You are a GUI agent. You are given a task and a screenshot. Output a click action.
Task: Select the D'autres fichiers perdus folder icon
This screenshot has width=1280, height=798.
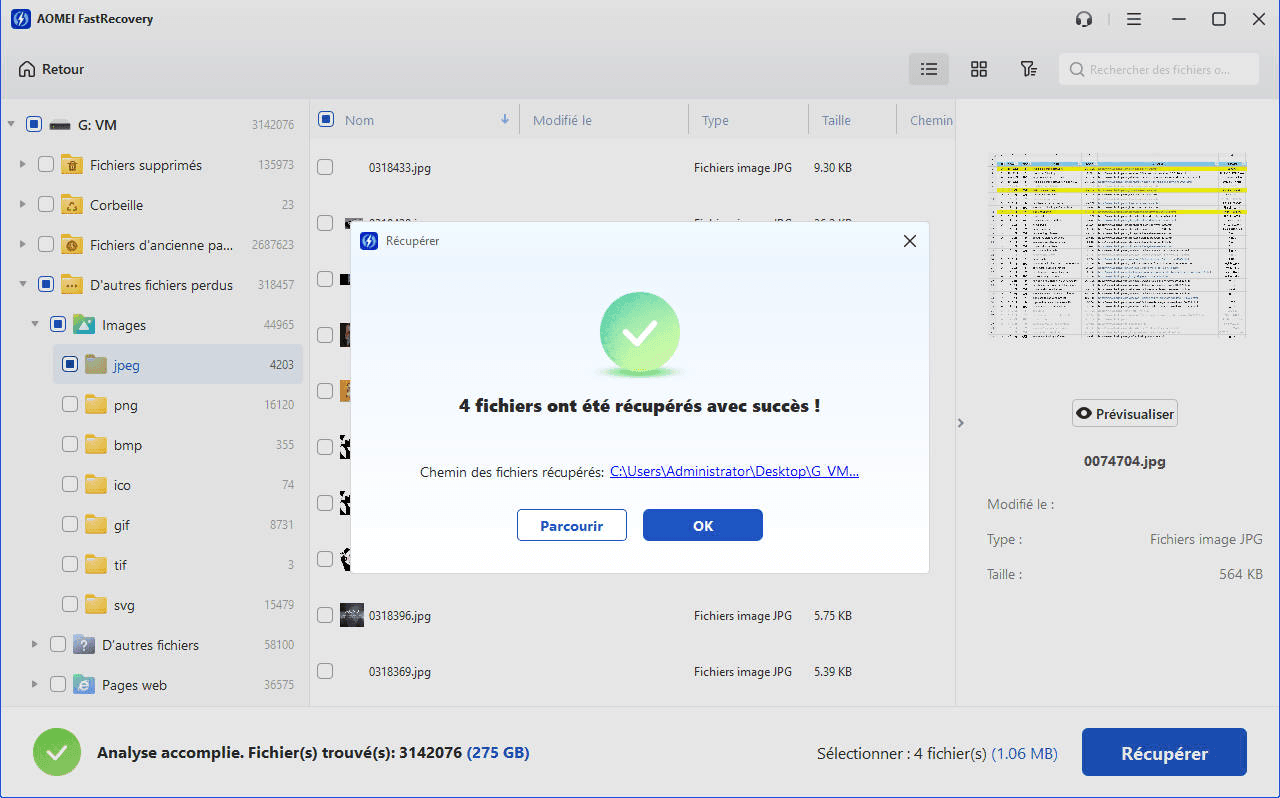pyautogui.click(x=71, y=285)
